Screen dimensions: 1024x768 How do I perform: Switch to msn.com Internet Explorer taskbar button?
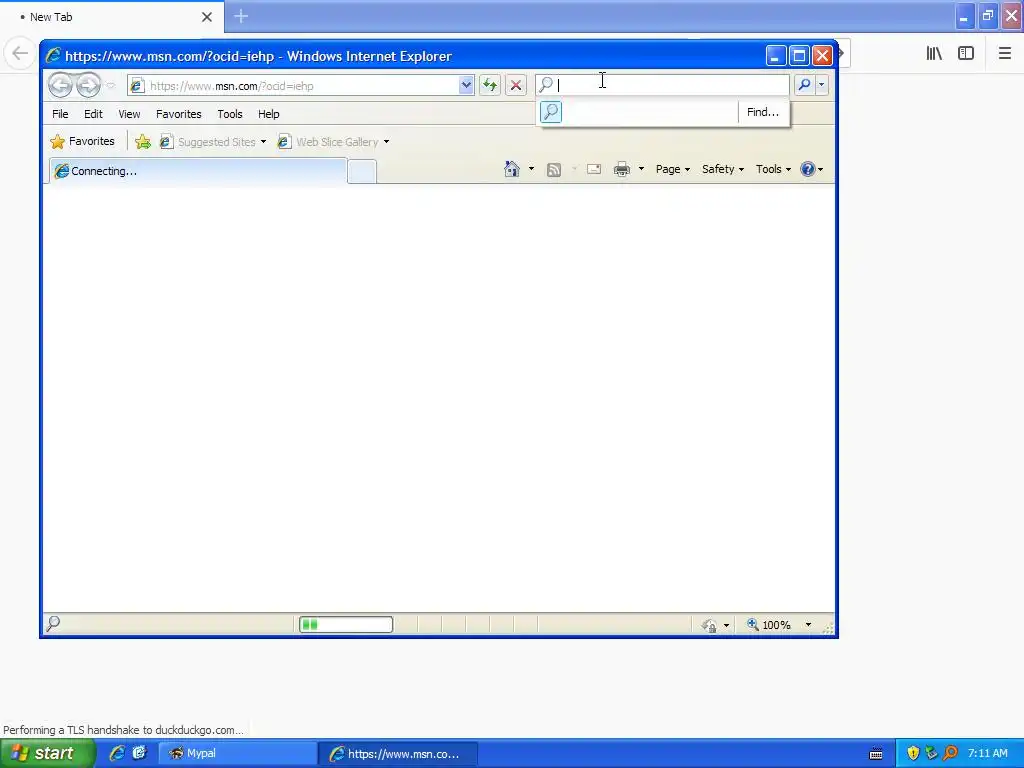398,754
